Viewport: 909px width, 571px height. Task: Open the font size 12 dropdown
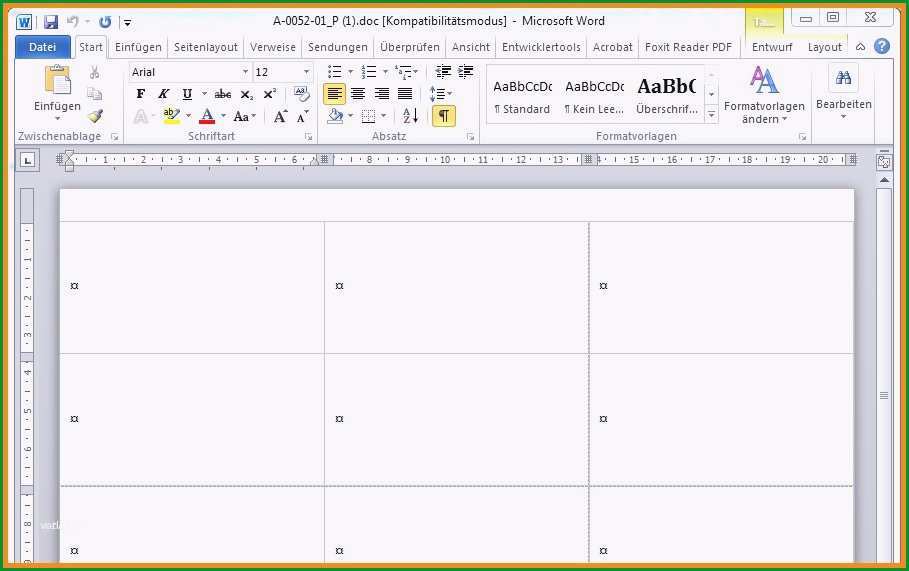306,72
